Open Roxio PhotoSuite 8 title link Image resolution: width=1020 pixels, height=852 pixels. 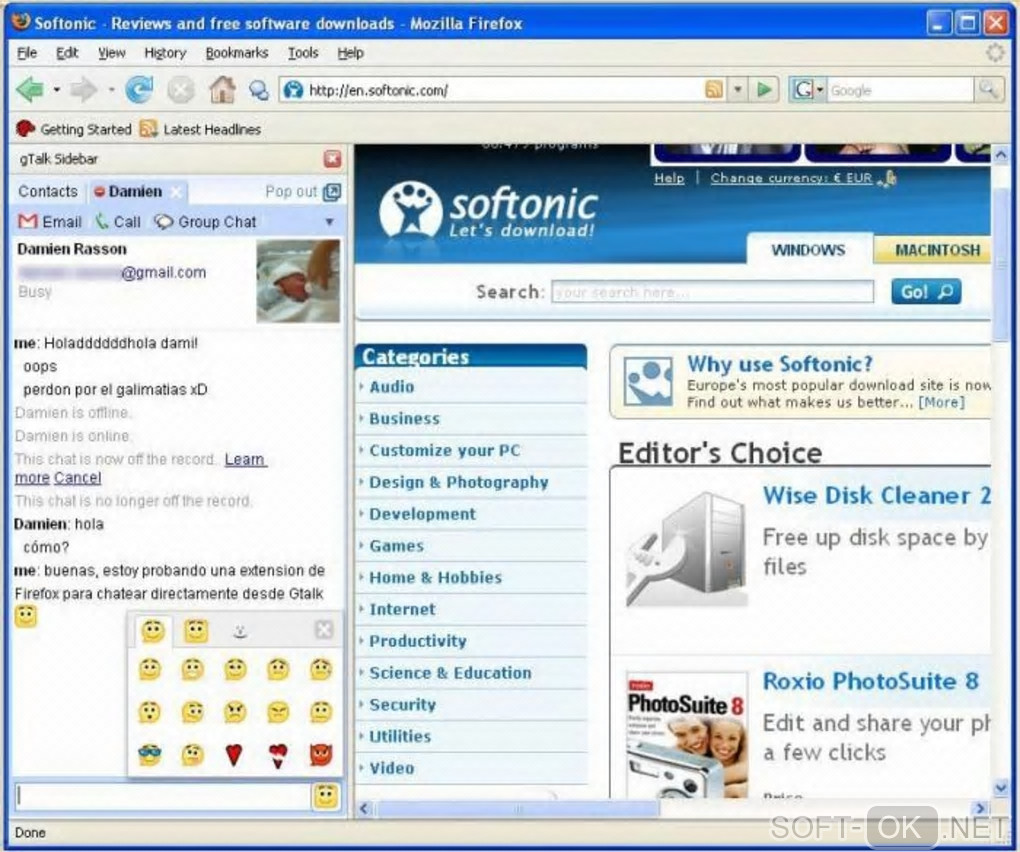(870, 681)
